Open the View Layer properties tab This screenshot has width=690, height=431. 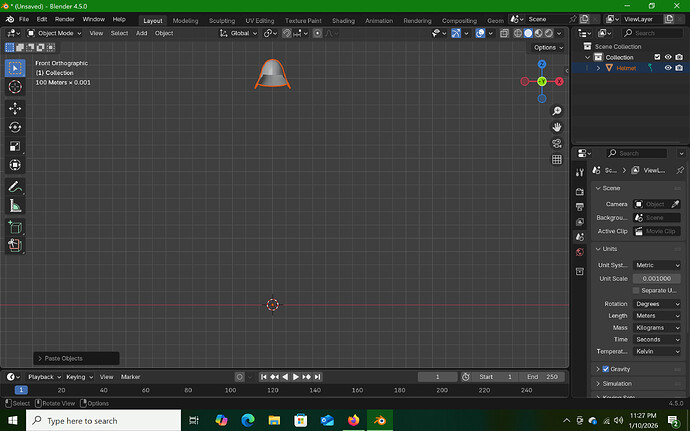pyautogui.click(x=580, y=222)
